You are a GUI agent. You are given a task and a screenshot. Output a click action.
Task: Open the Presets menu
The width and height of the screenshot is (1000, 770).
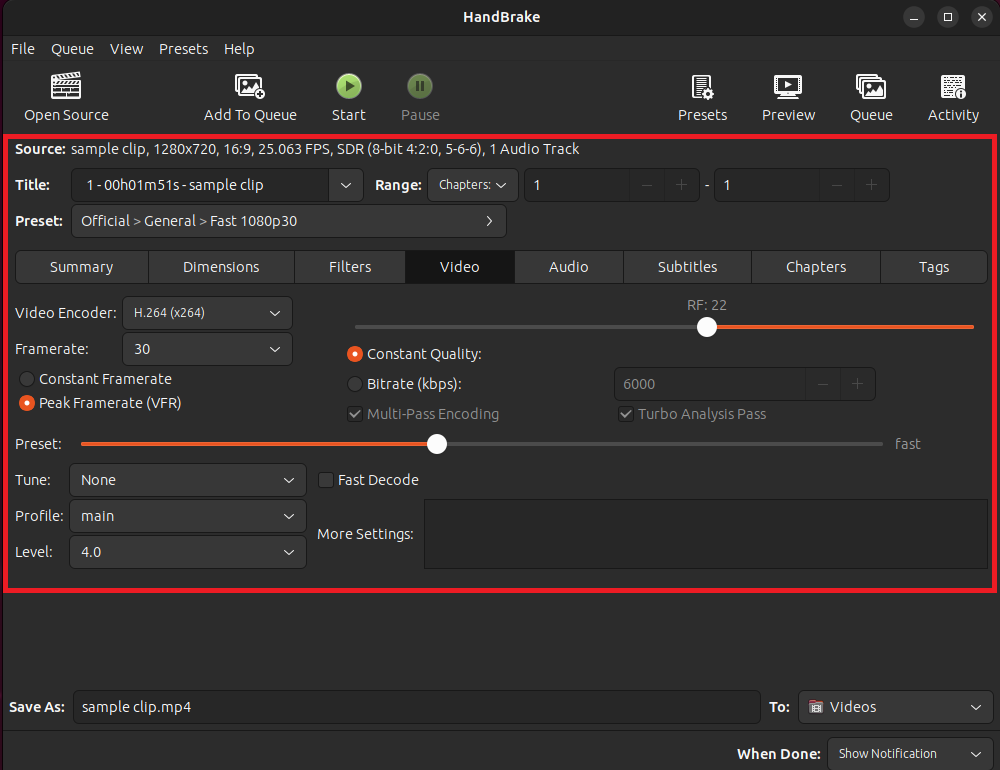point(183,48)
